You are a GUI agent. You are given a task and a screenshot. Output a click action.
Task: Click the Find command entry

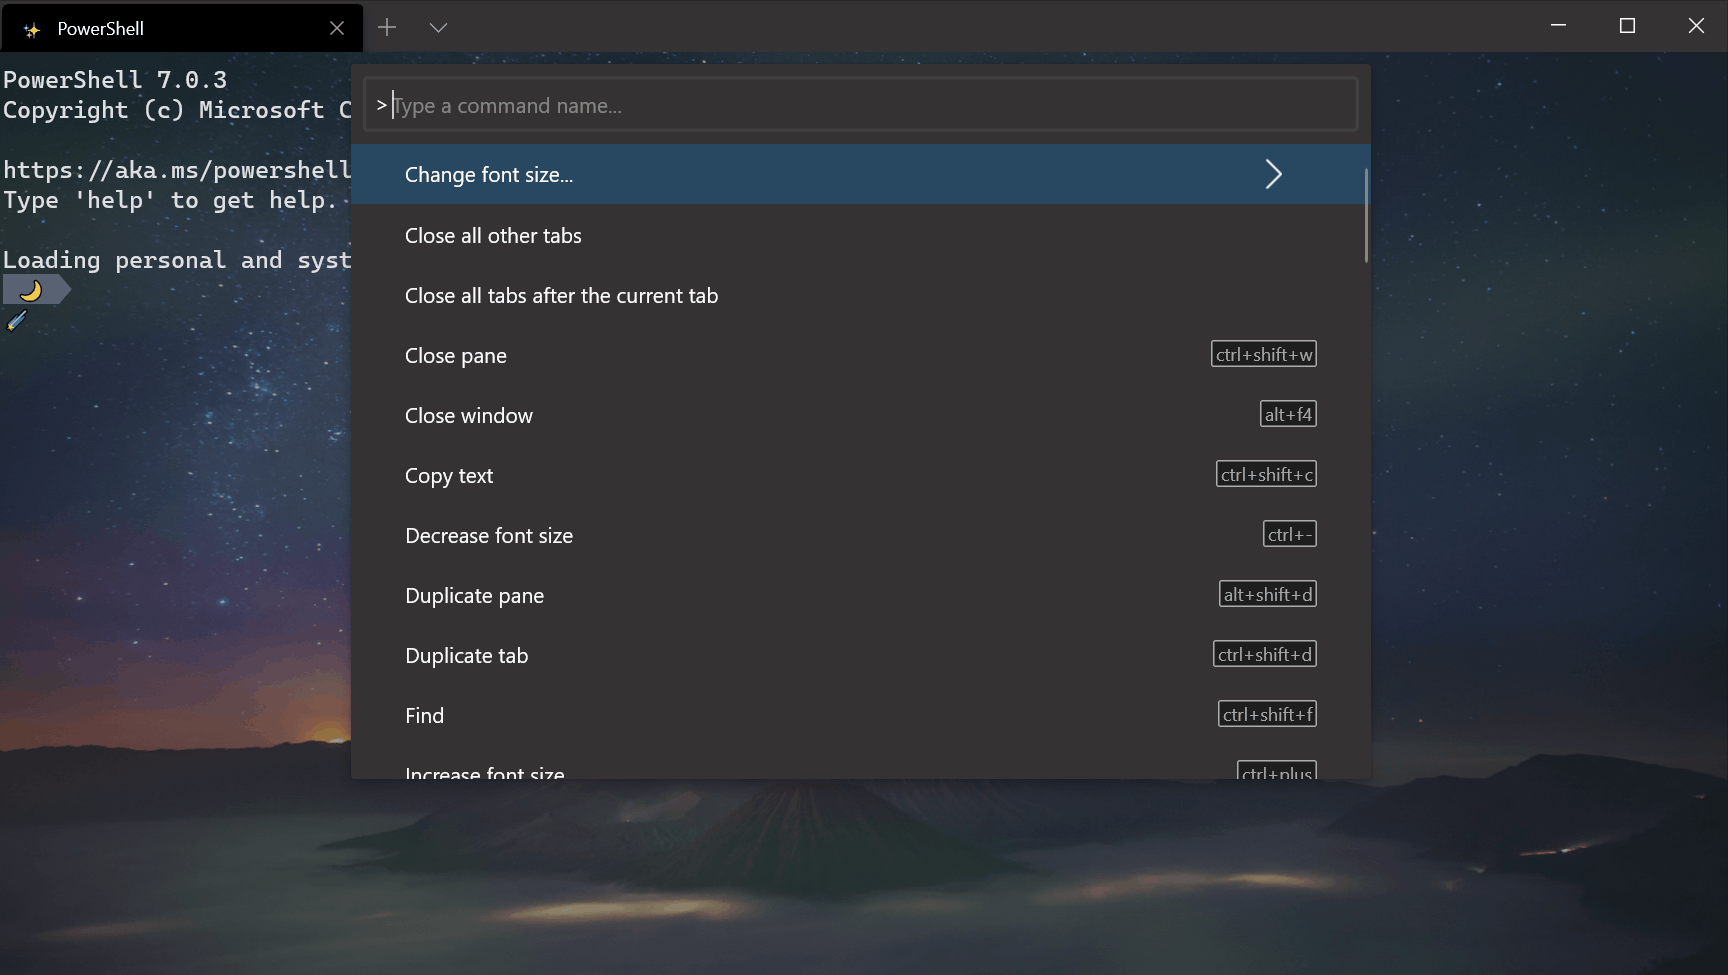[x=425, y=715]
